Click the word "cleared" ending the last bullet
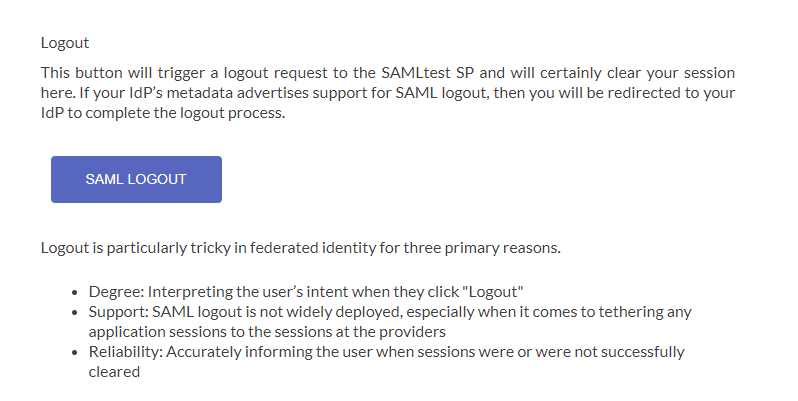 114,371
